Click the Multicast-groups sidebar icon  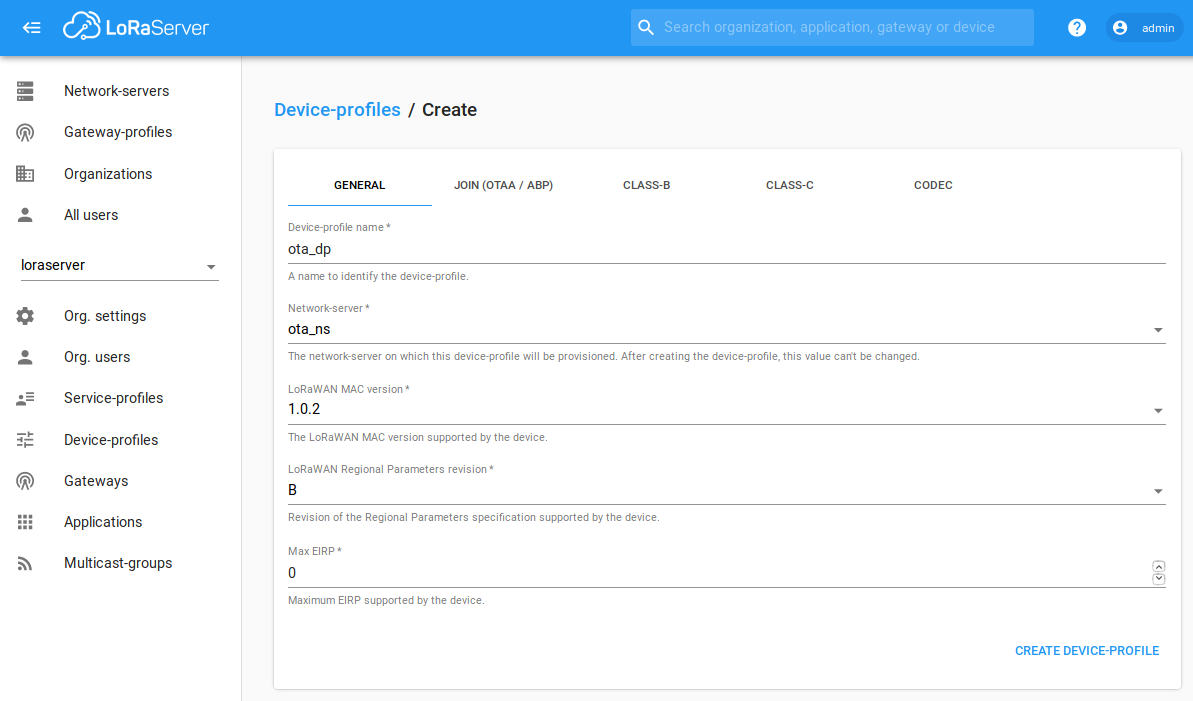point(25,562)
